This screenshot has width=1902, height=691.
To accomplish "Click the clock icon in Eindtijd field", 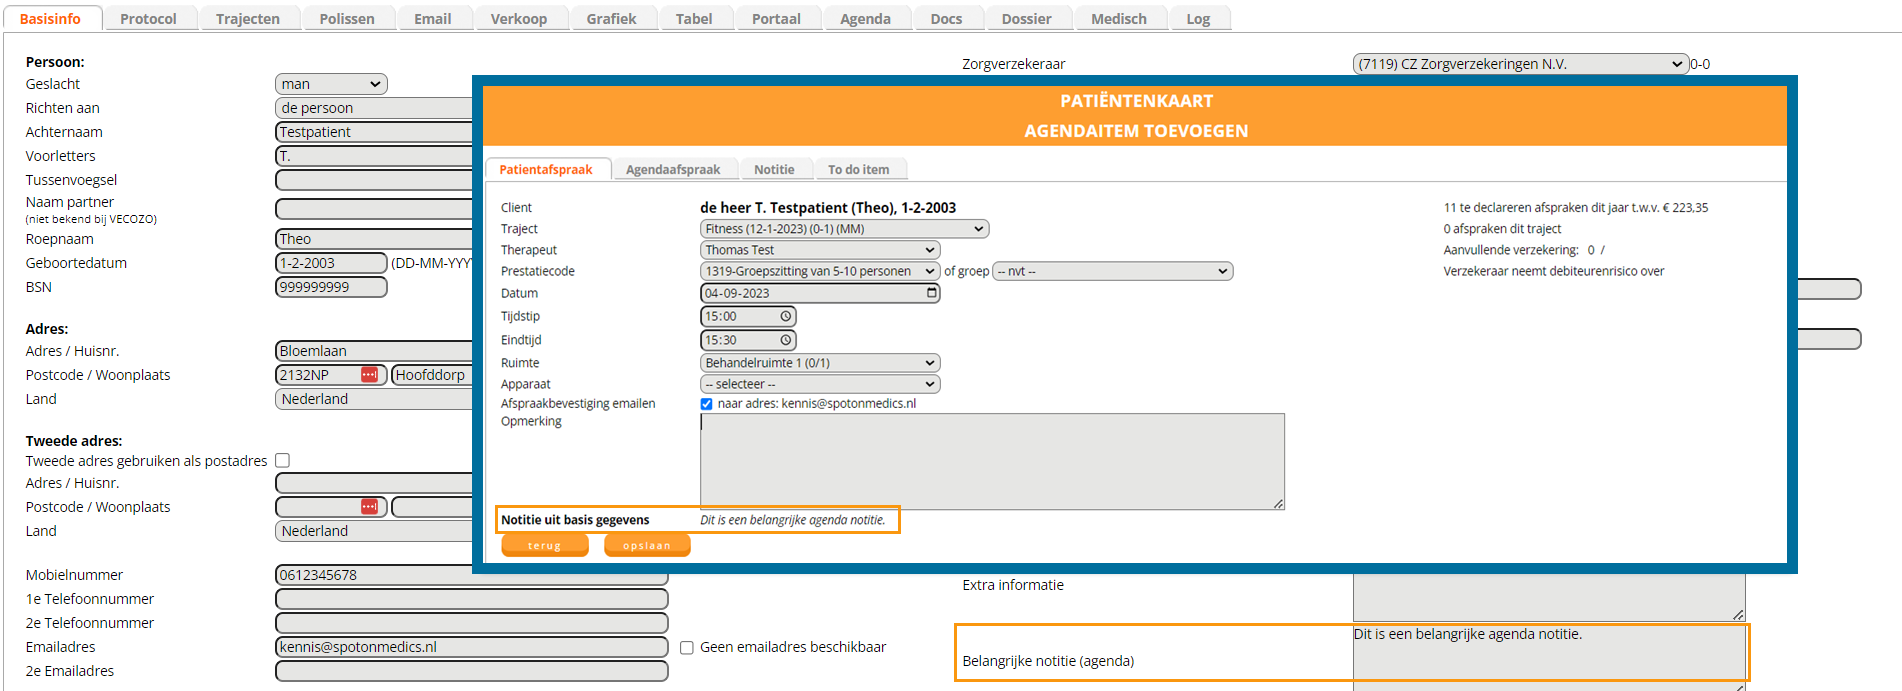I will click(786, 340).
